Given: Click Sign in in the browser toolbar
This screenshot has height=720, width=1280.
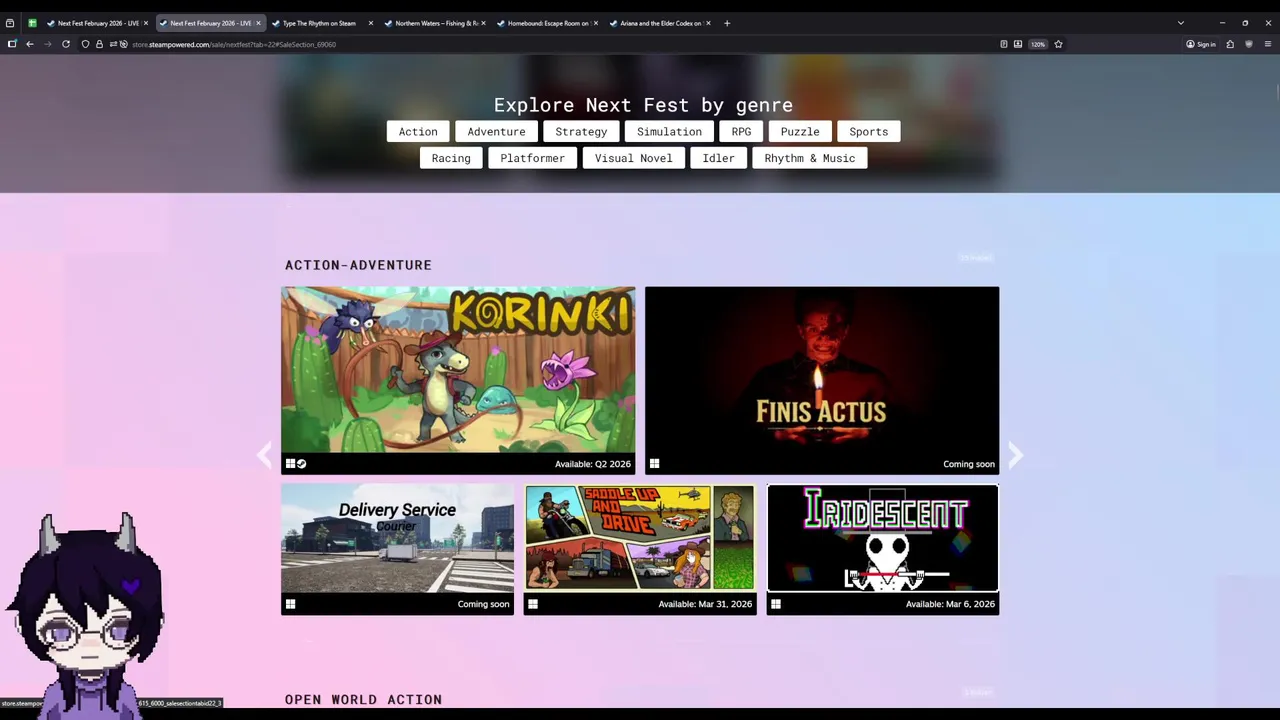Looking at the screenshot, I should [1201, 44].
